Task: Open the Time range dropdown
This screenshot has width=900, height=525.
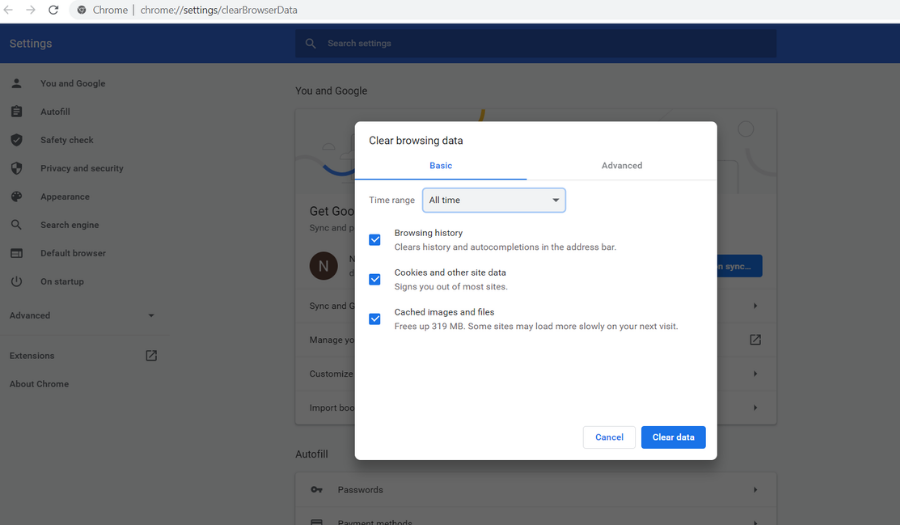Action: tap(494, 200)
